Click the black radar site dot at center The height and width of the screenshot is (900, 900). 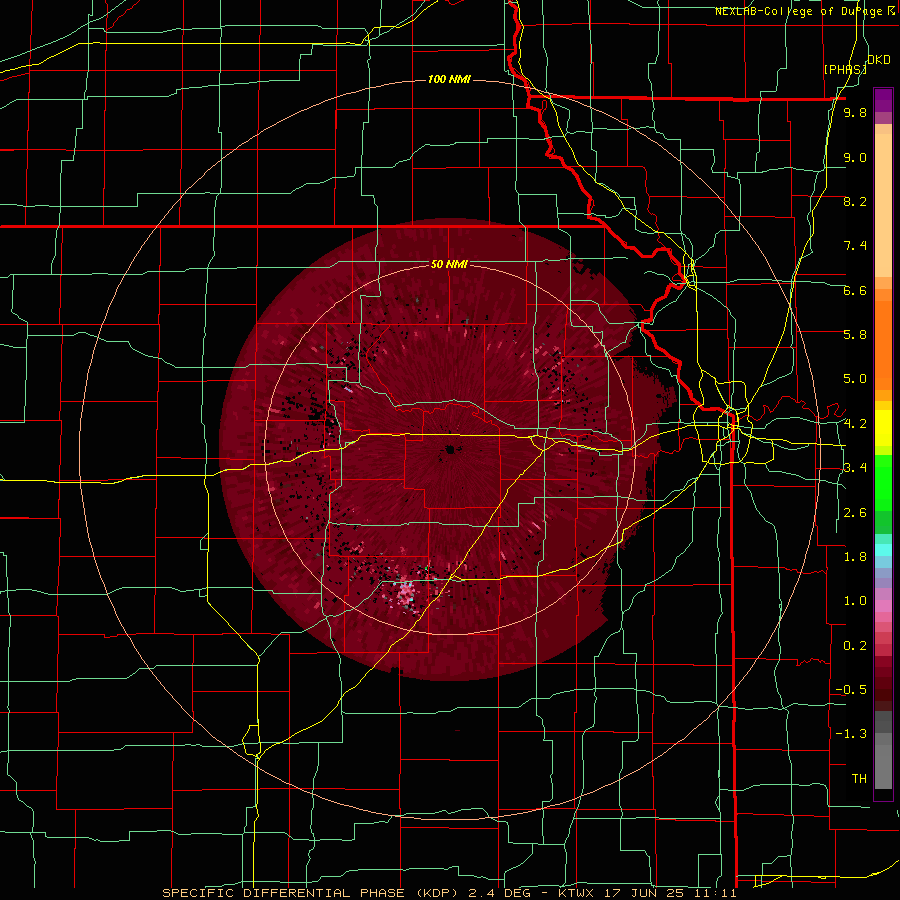pos(451,449)
